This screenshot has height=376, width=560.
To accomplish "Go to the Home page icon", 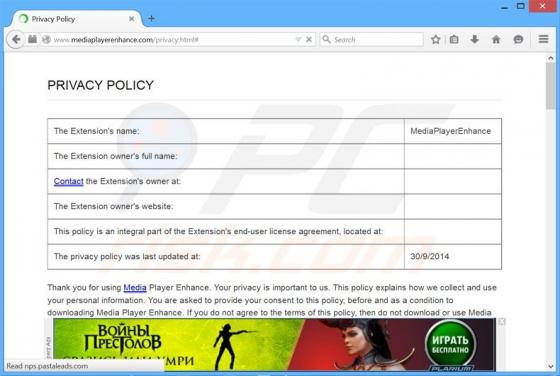I will click(496, 39).
